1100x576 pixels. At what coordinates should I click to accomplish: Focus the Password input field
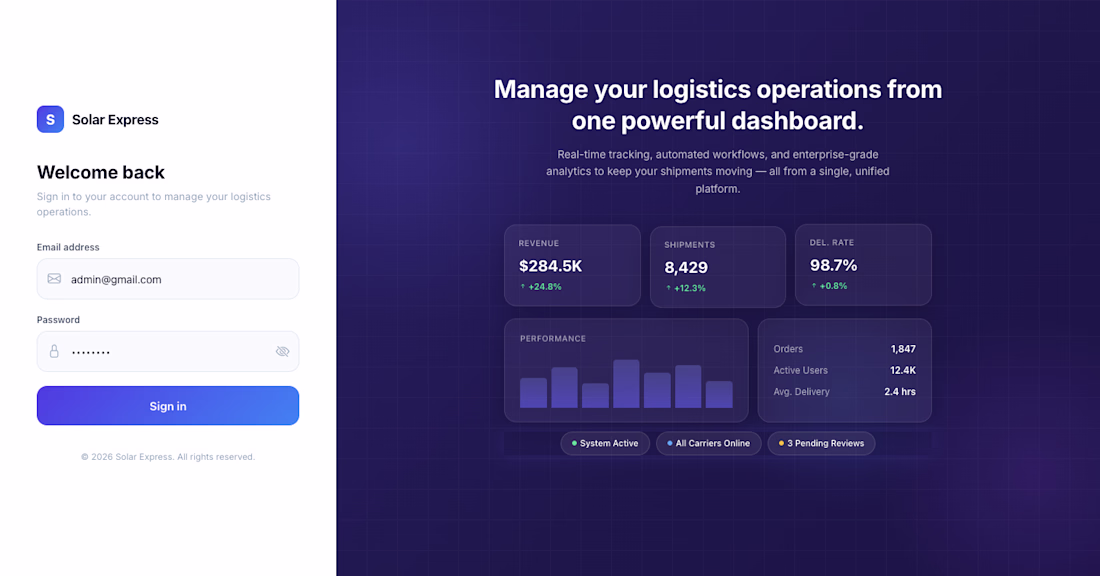(x=168, y=351)
